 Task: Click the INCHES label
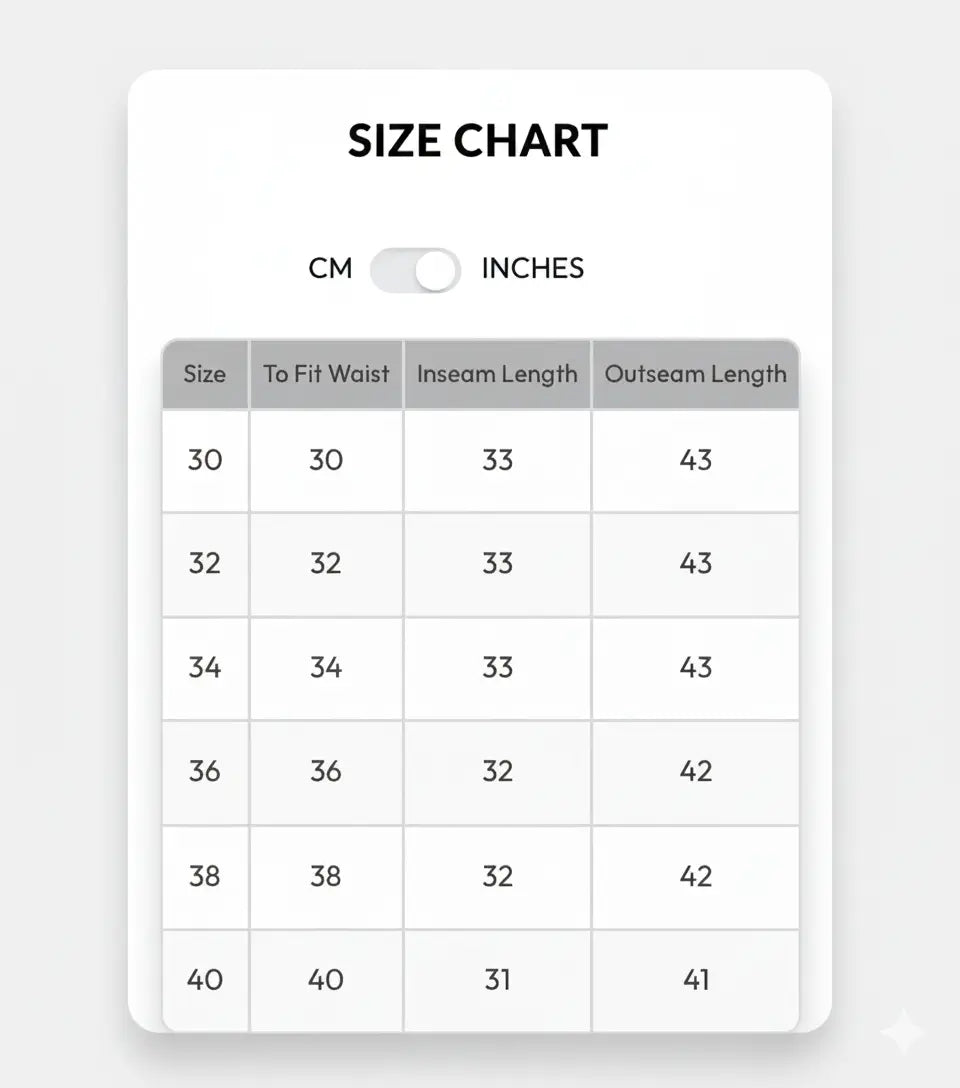[x=533, y=269]
